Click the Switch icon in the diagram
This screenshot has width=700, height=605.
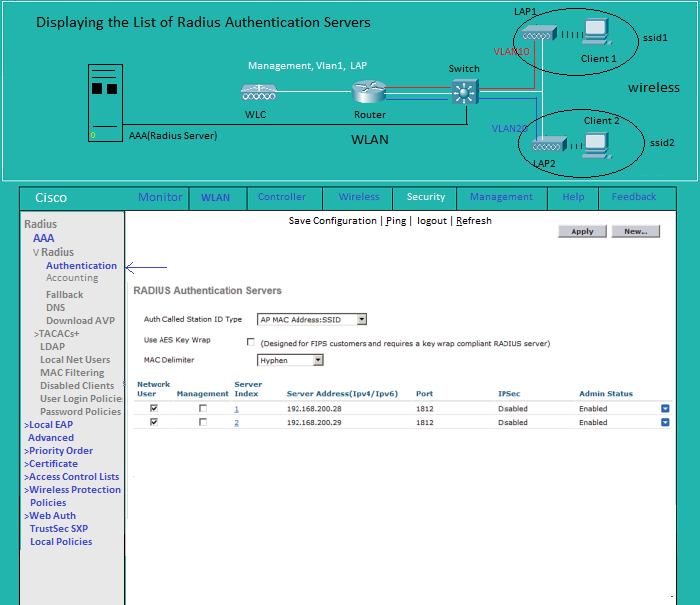coord(465,92)
